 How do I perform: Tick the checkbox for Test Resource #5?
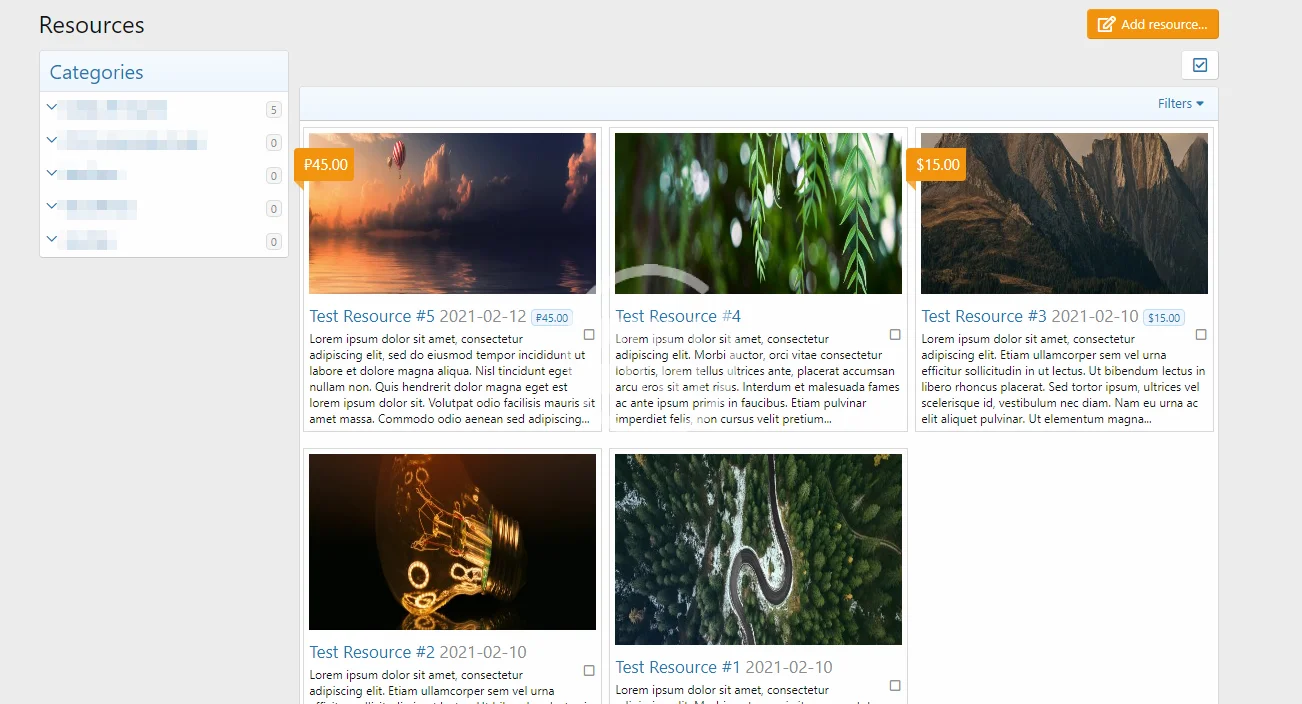point(589,335)
